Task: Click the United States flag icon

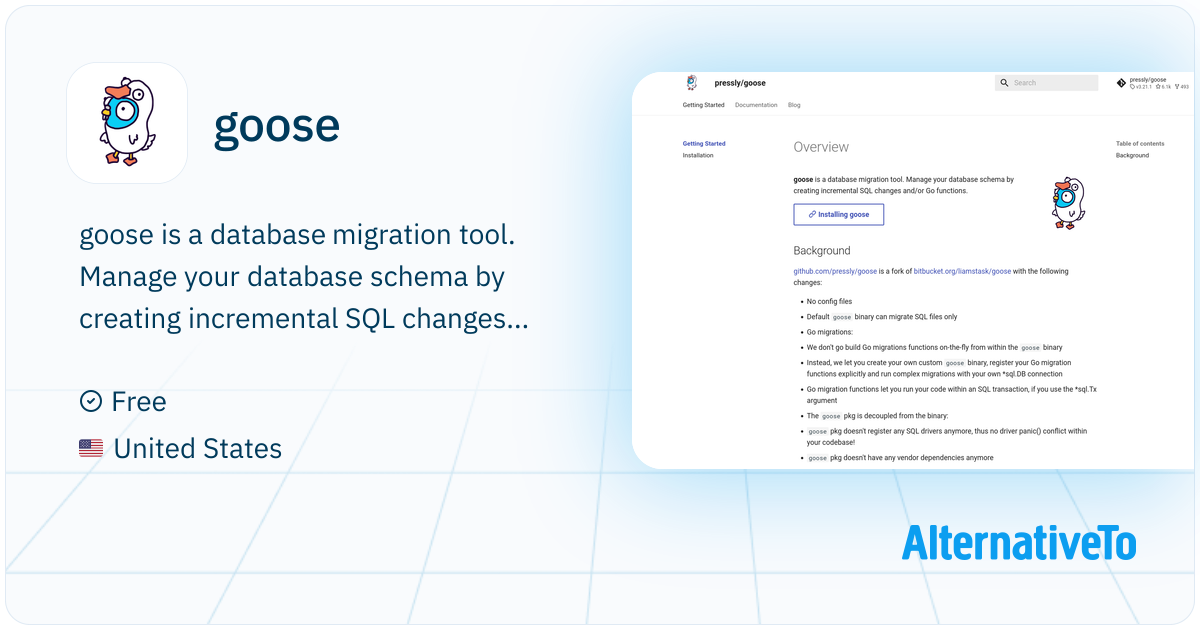Action: 91,449
